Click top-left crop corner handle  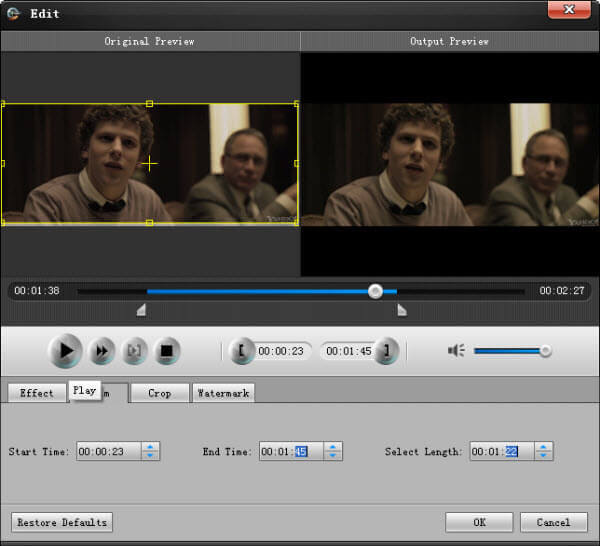[3, 104]
